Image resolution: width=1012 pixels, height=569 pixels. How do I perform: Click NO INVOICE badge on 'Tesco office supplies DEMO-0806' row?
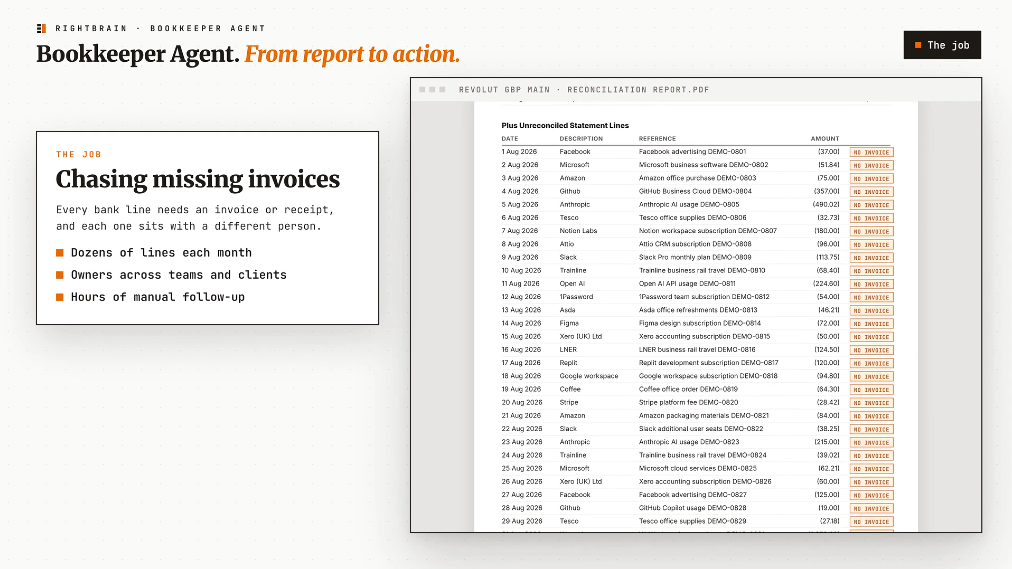(871, 218)
